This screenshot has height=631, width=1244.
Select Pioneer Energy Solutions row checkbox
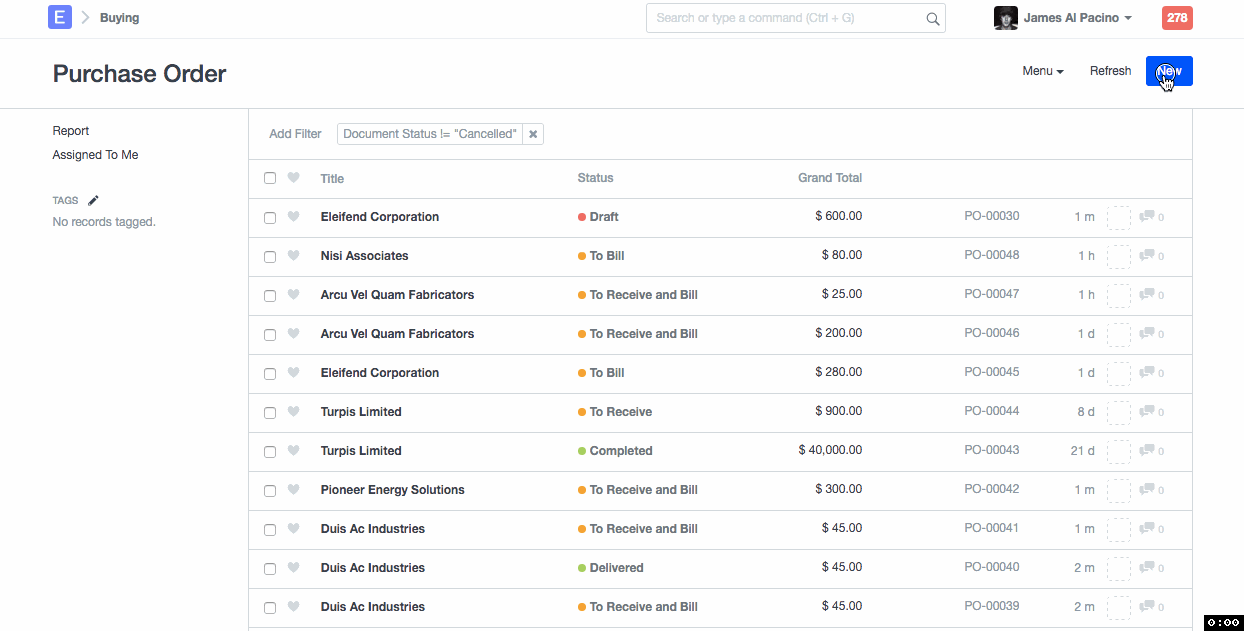click(270, 490)
